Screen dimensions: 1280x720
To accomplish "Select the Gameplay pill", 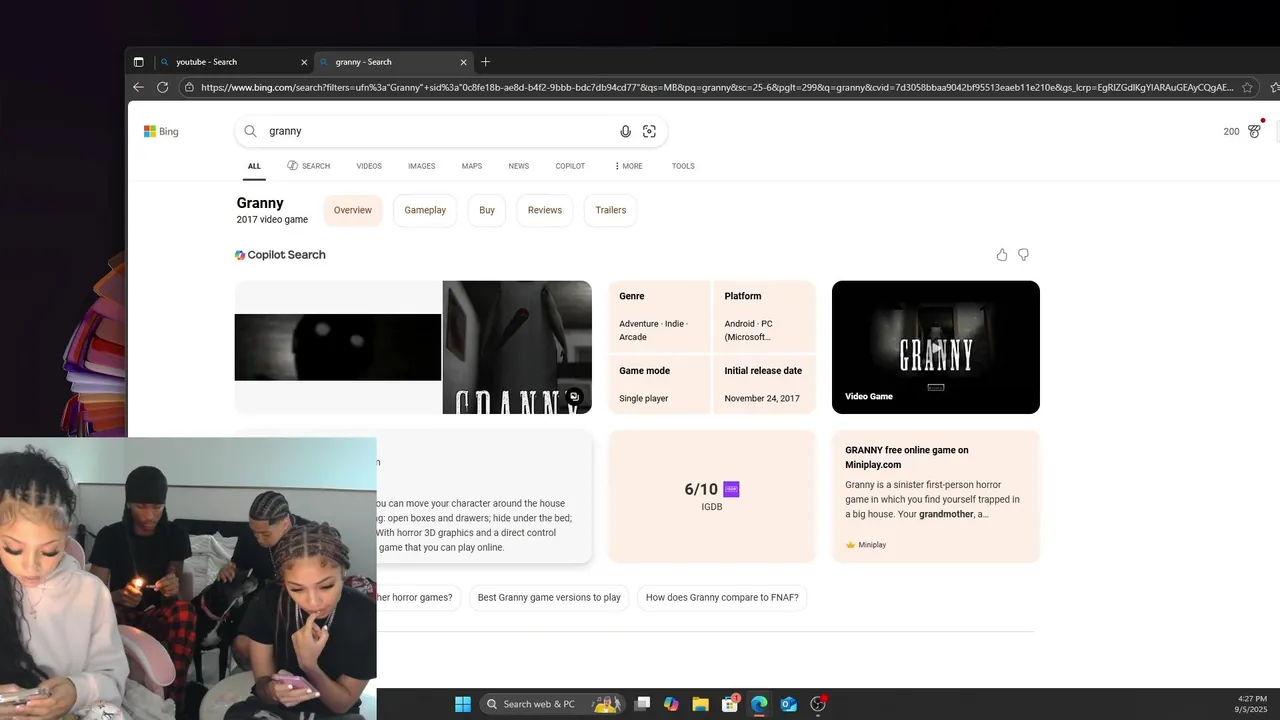I will 425,210.
